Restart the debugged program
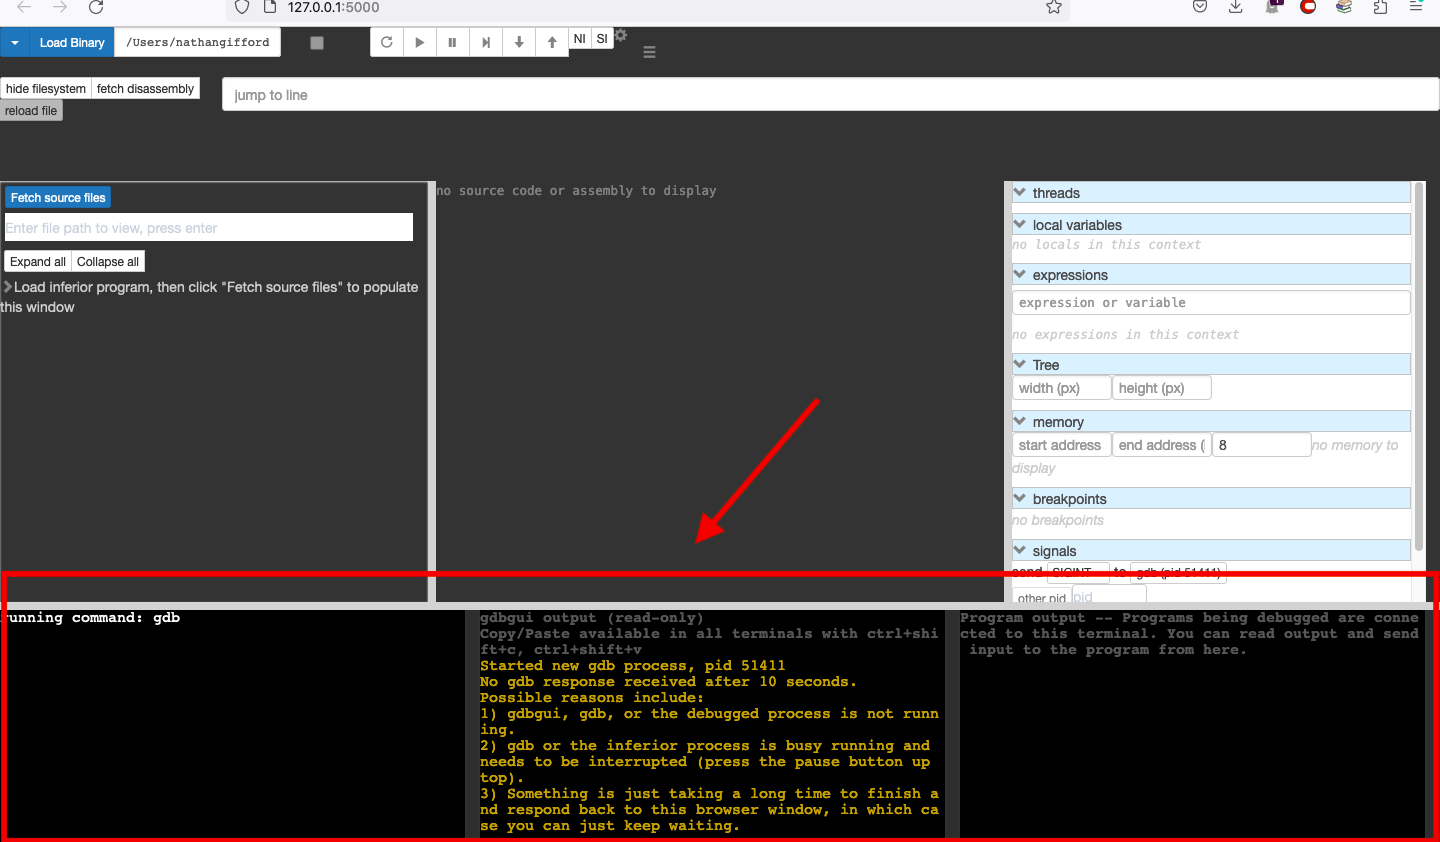The height and width of the screenshot is (842, 1440). pyautogui.click(x=386, y=42)
